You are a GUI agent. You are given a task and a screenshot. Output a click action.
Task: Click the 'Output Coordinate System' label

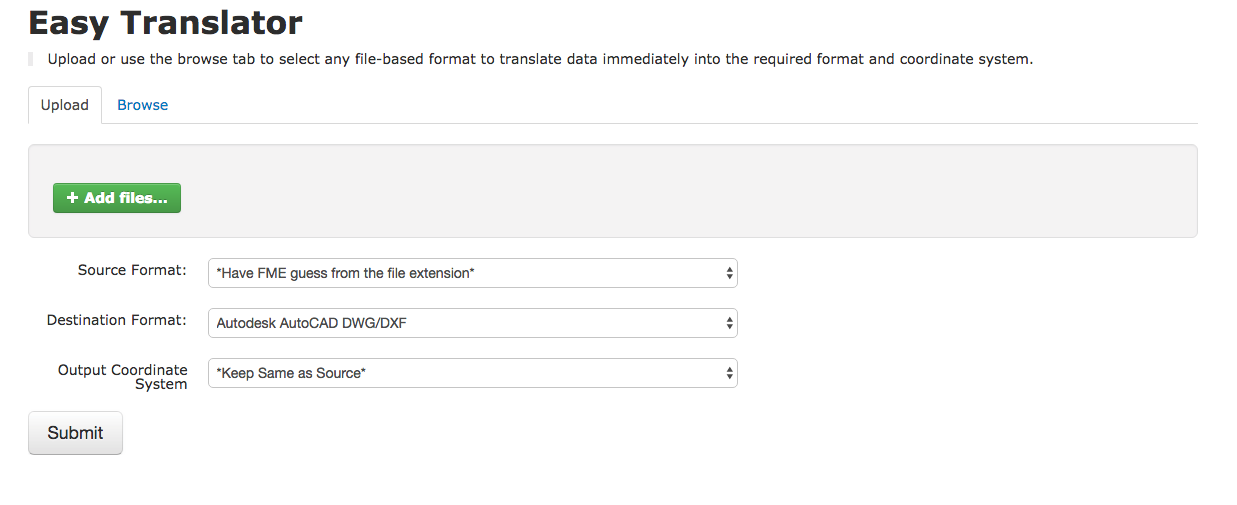point(123,377)
